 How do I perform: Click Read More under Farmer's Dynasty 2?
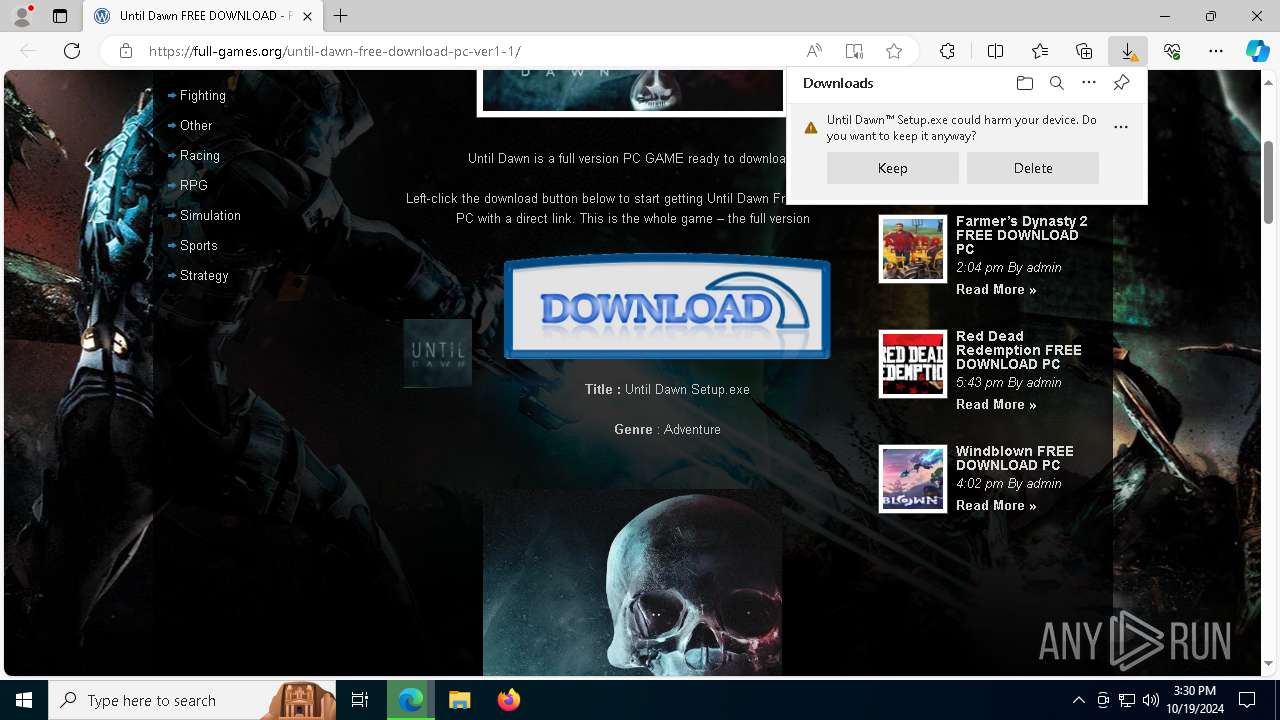click(x=996, y=290)
